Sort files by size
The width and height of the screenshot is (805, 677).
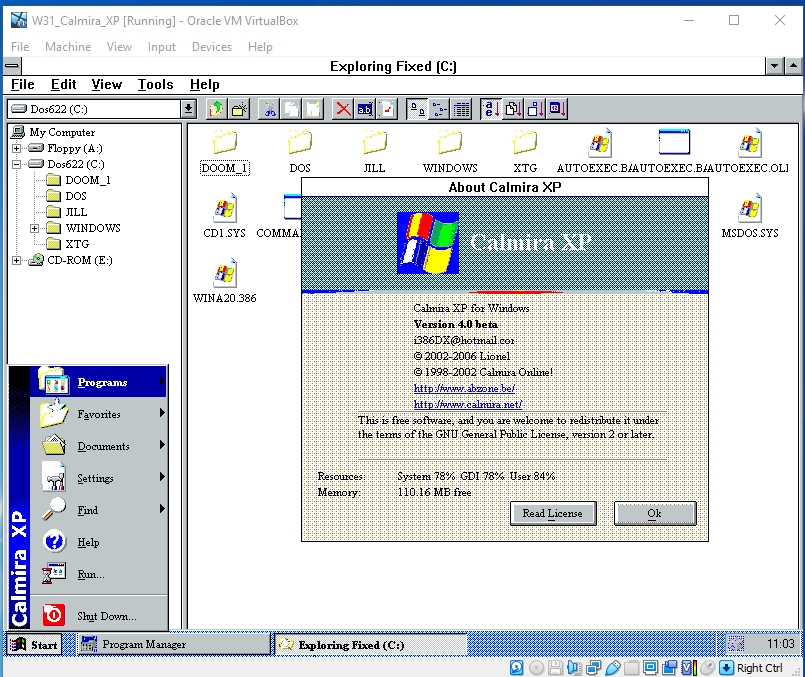[x=535, y=109]
